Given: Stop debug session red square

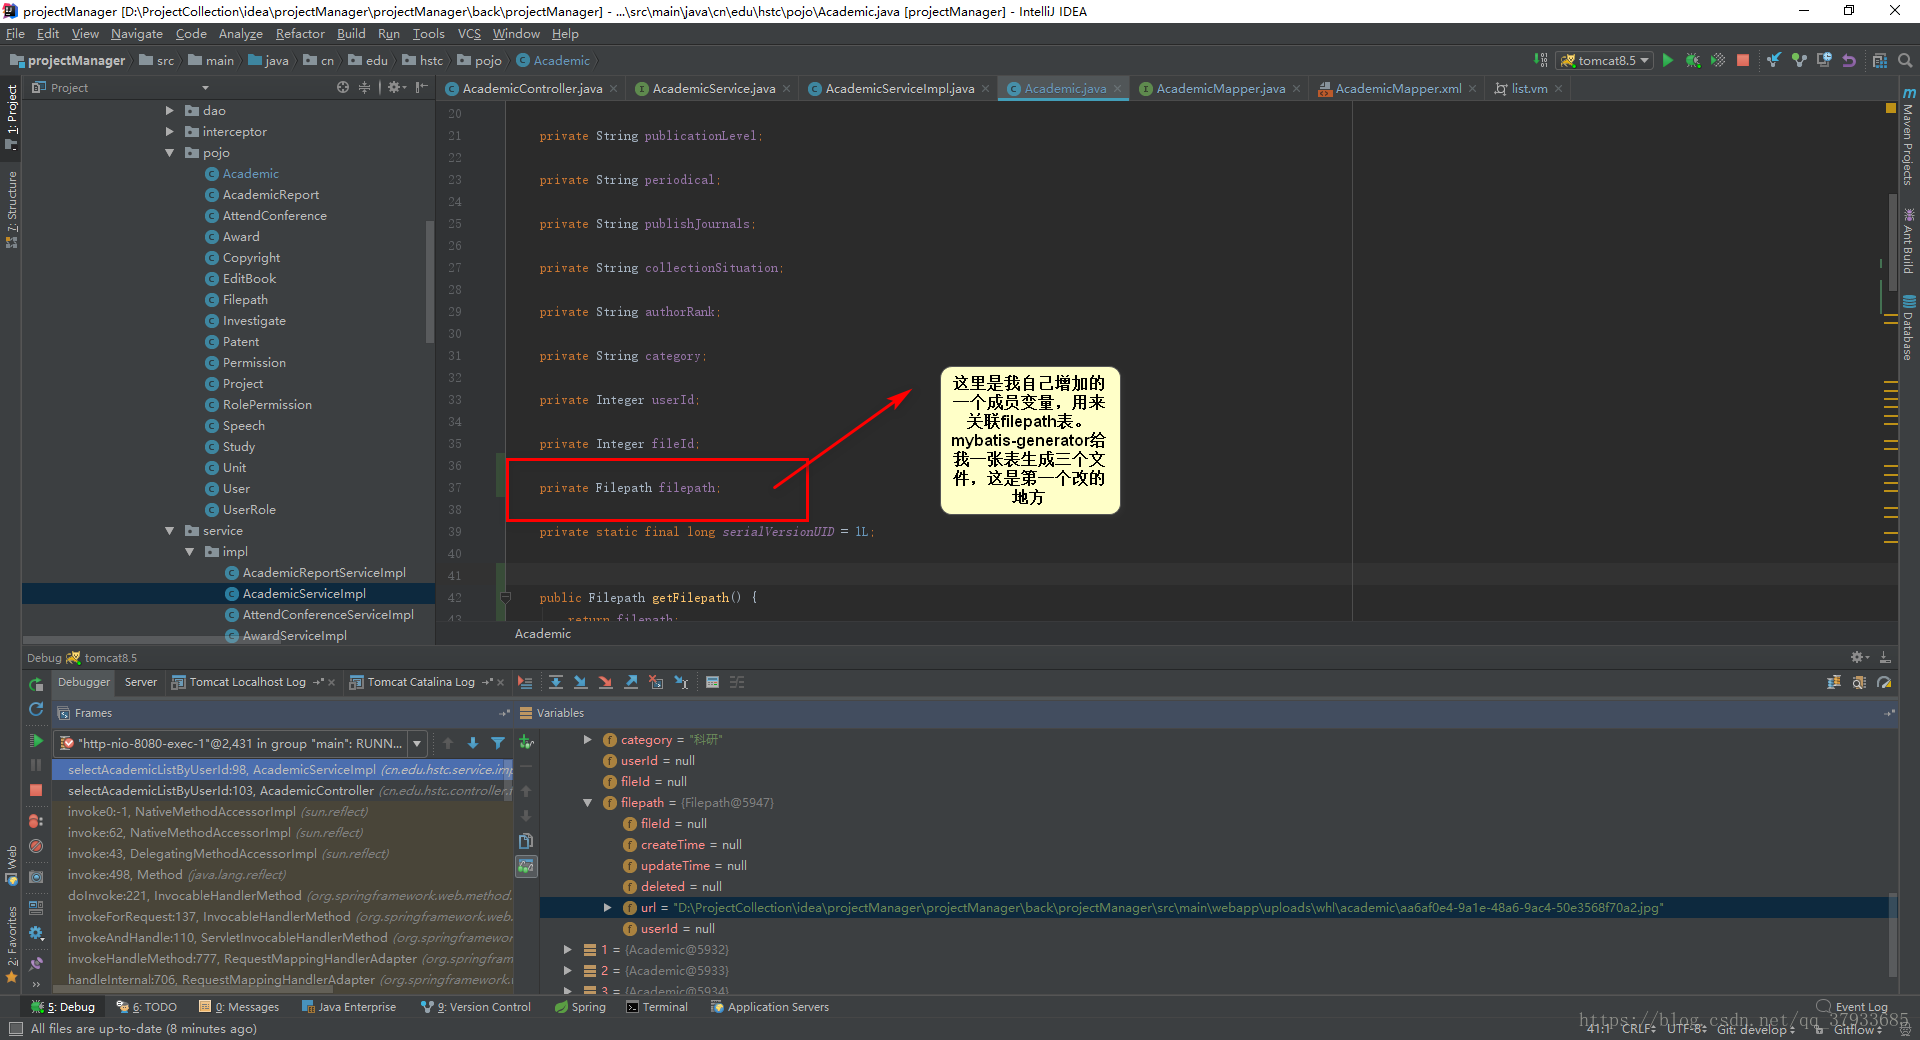Looking at the screenshot, I should (x=36, y=790).
